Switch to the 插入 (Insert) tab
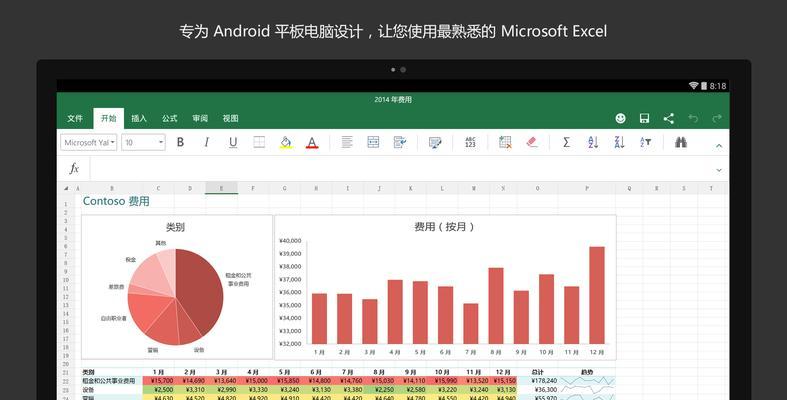The width and height of the screenshot is (787, 400). click(139, 118)
